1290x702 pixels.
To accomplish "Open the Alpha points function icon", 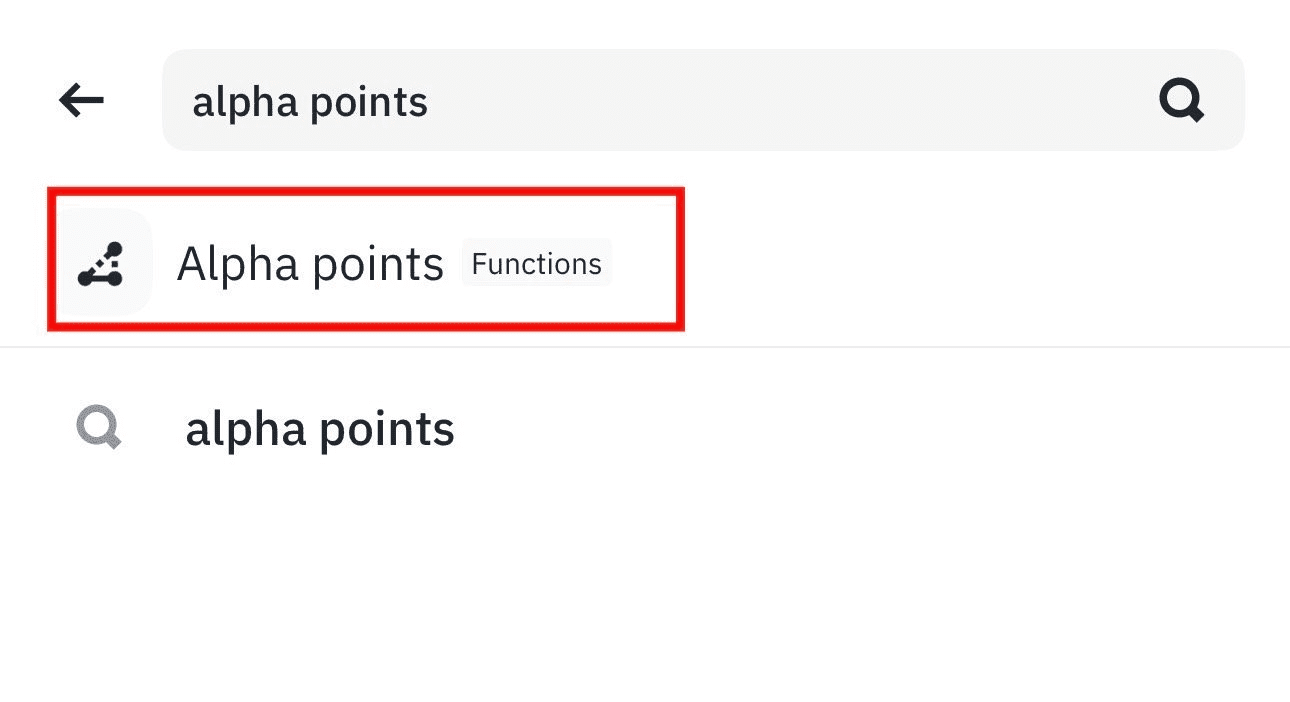I will coord(101,263).
